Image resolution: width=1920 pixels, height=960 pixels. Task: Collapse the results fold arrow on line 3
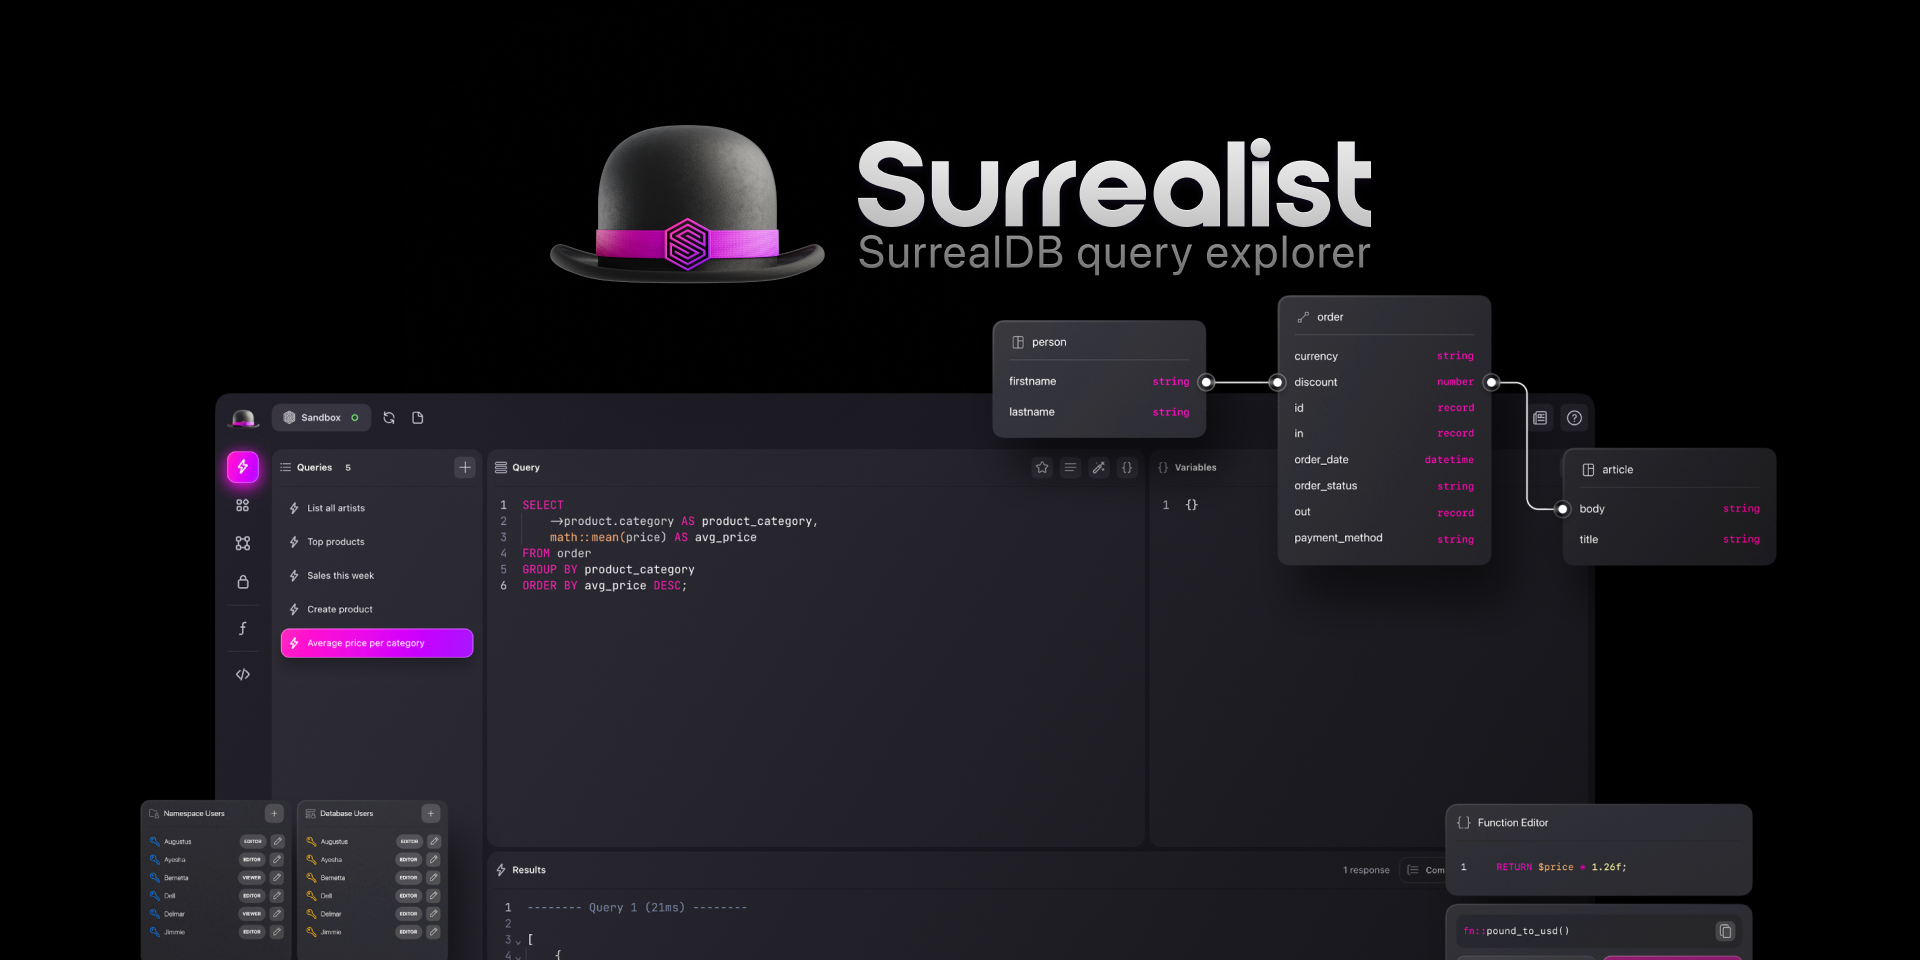(x=518, y=941)
